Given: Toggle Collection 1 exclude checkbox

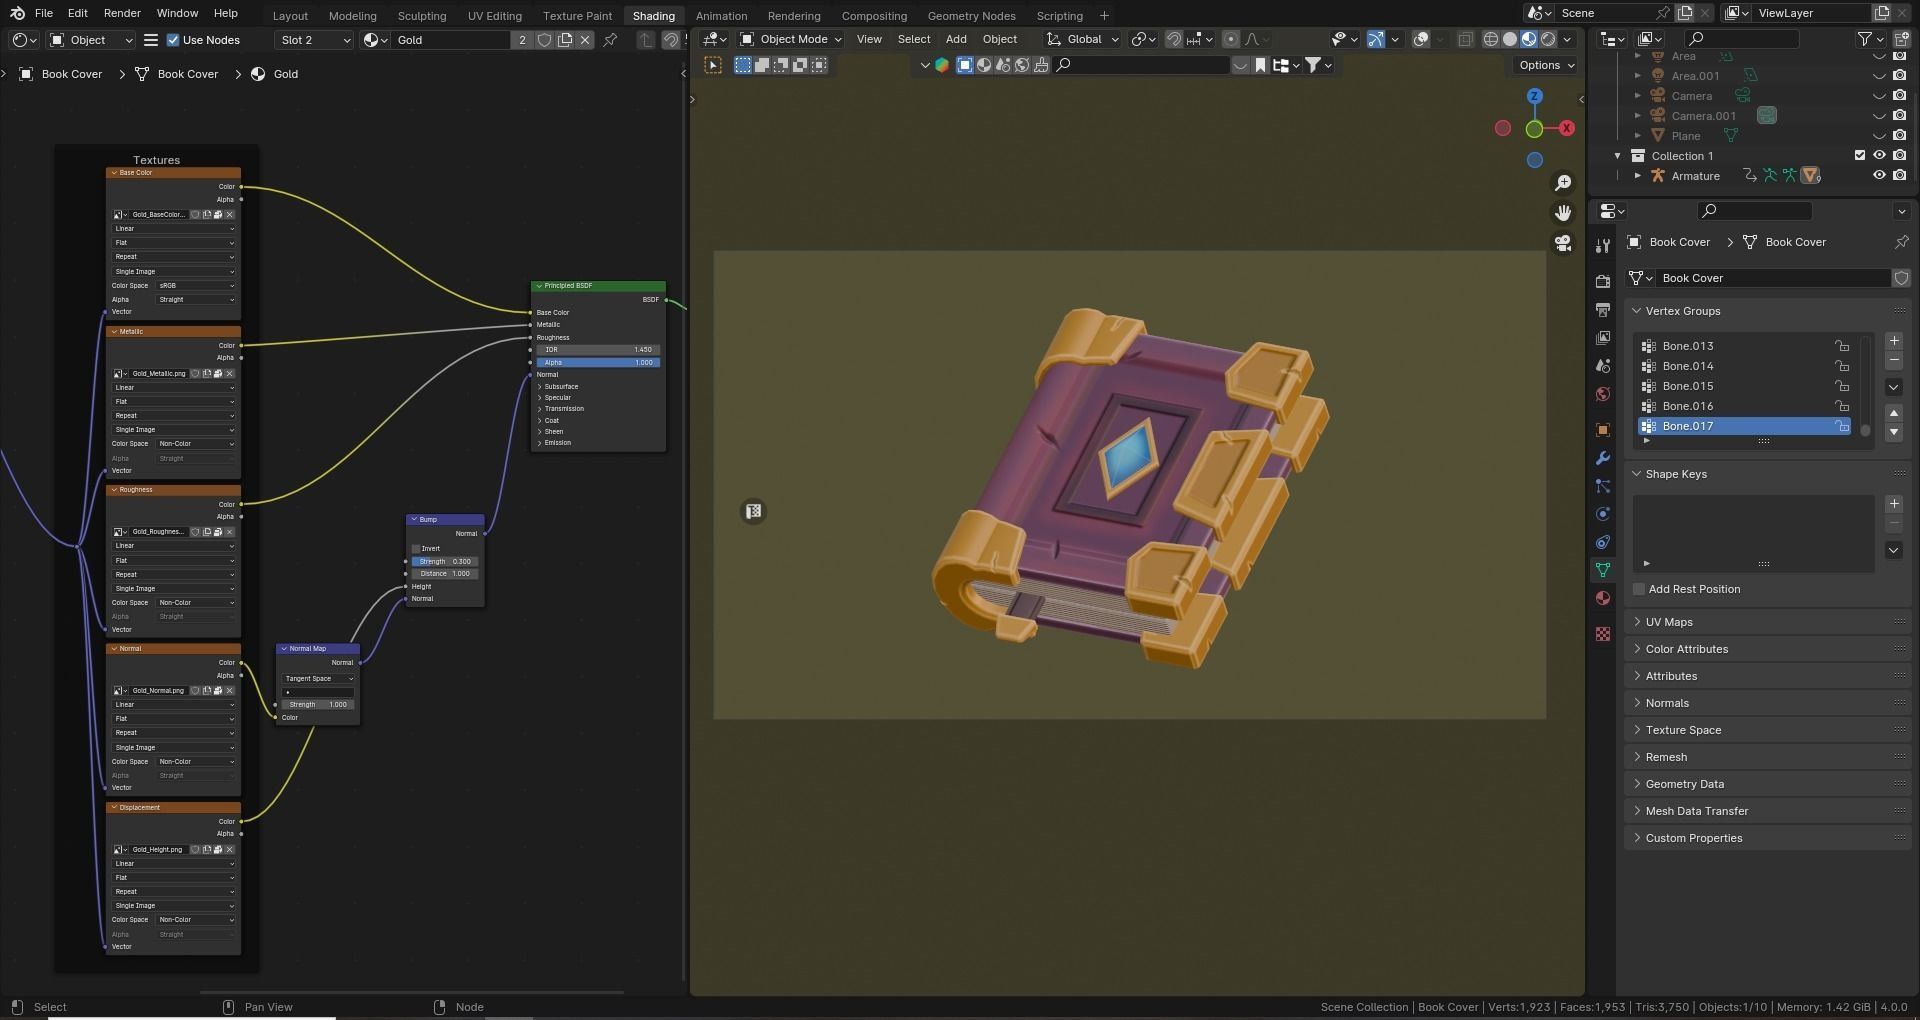Looking at the screenshot, I should coord(1859,156).
